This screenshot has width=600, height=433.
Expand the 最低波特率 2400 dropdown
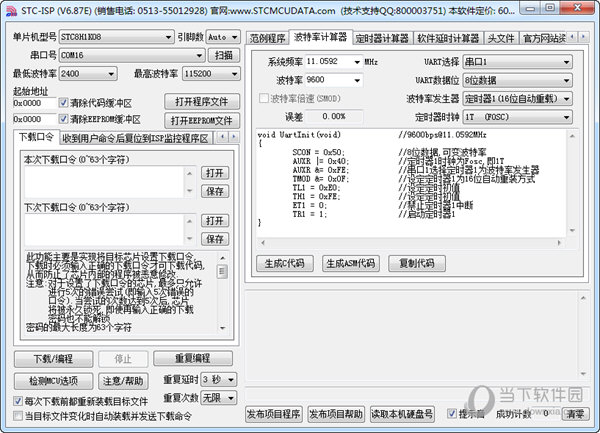point(88,74)
